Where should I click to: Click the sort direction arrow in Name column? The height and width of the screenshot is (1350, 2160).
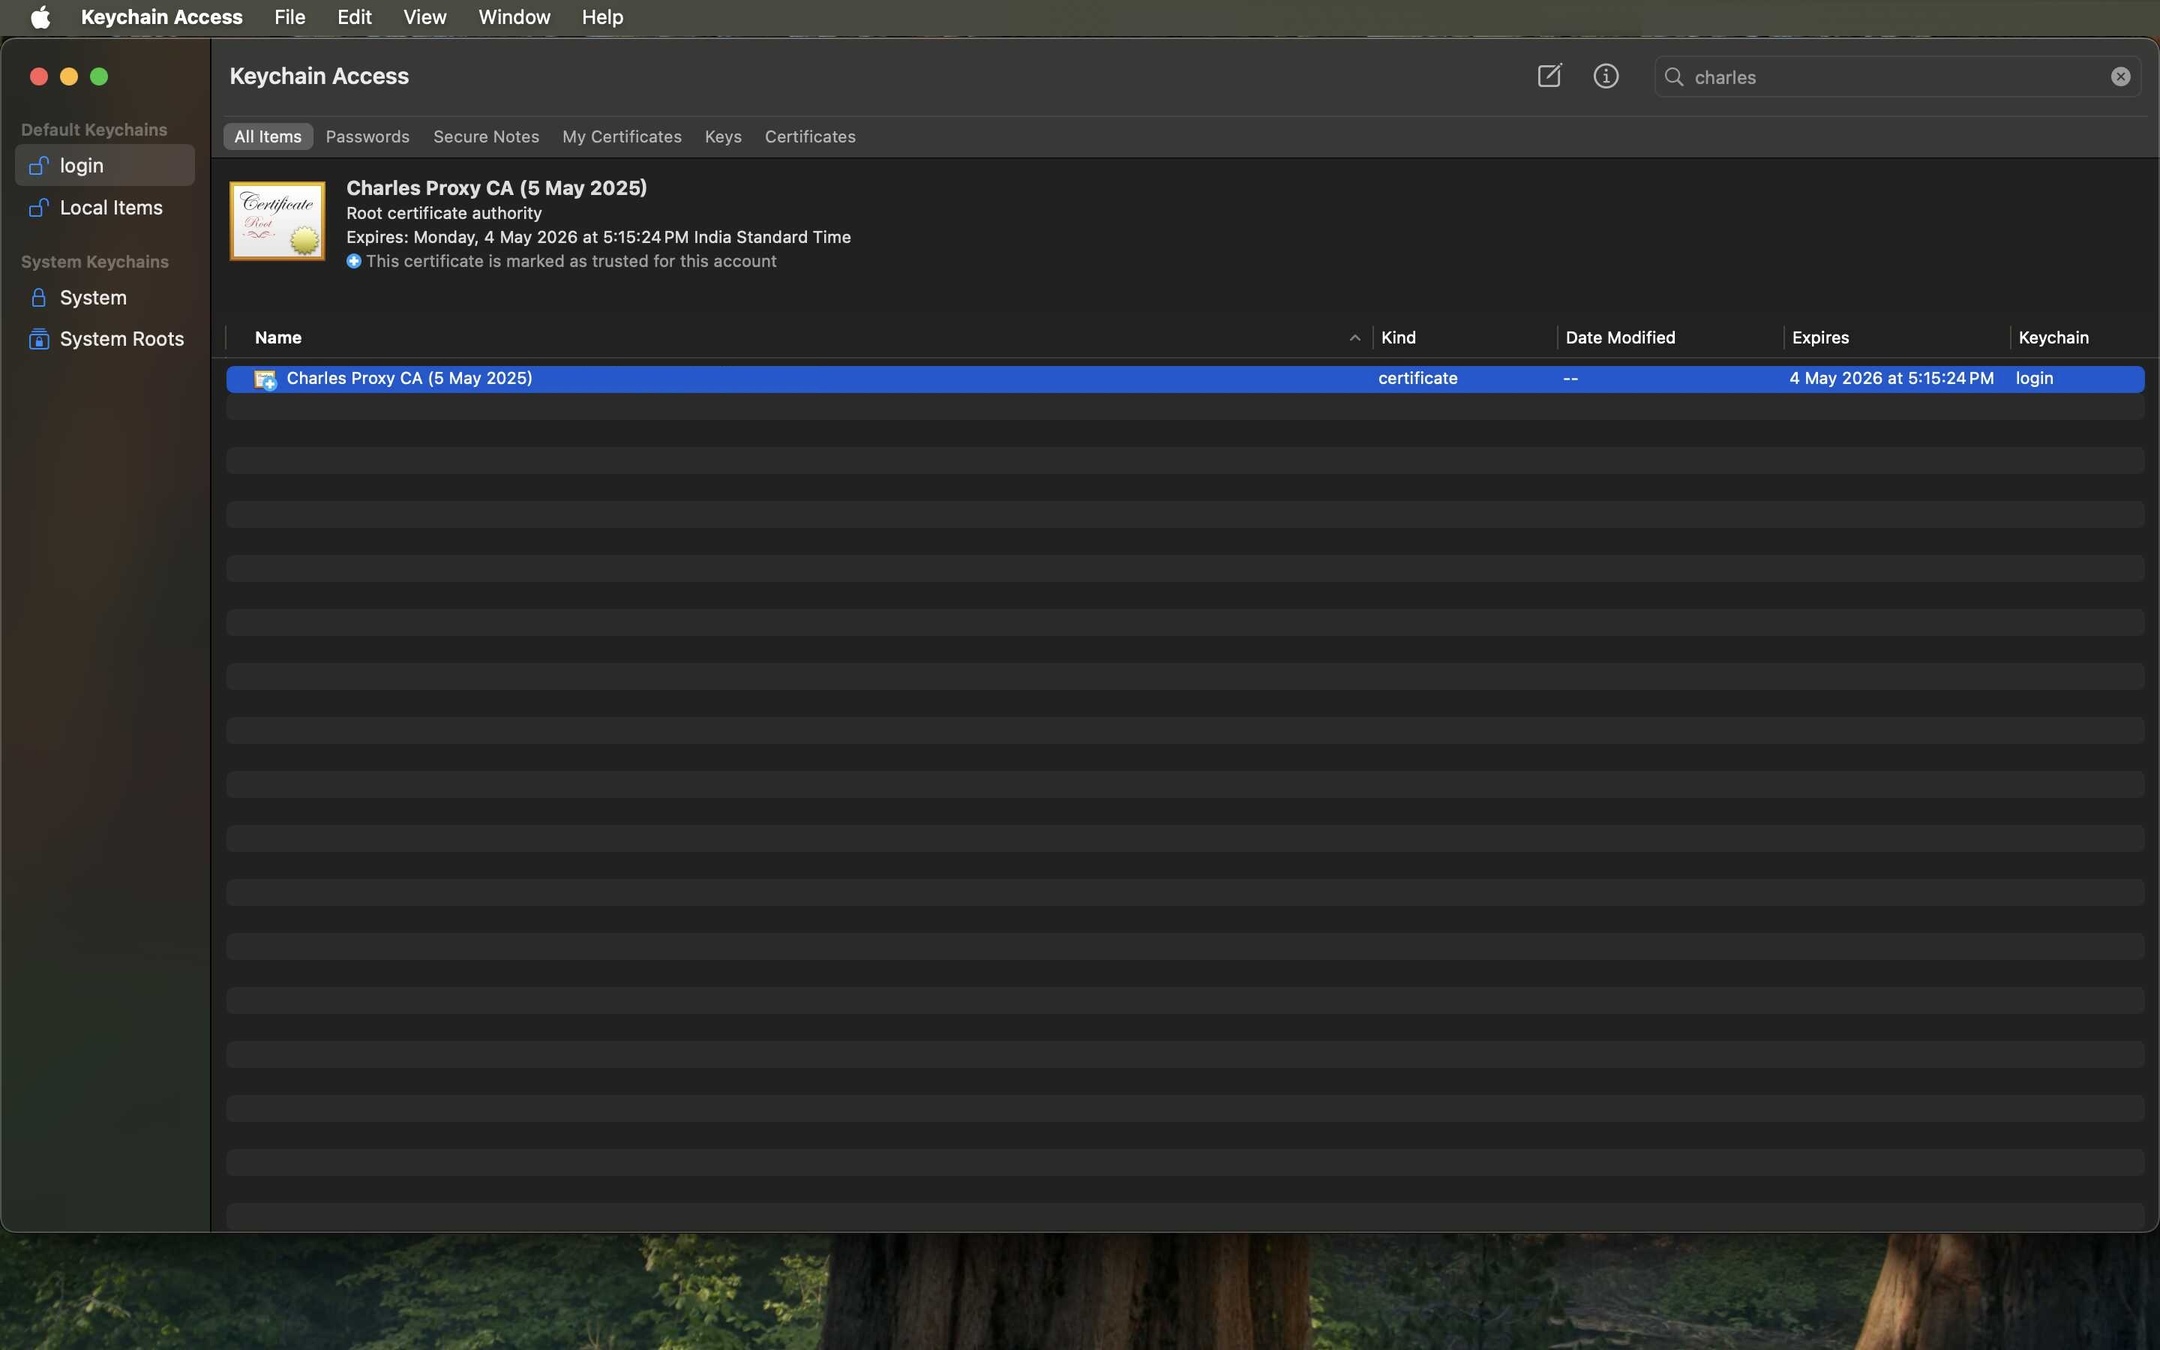coord(1355,338)
